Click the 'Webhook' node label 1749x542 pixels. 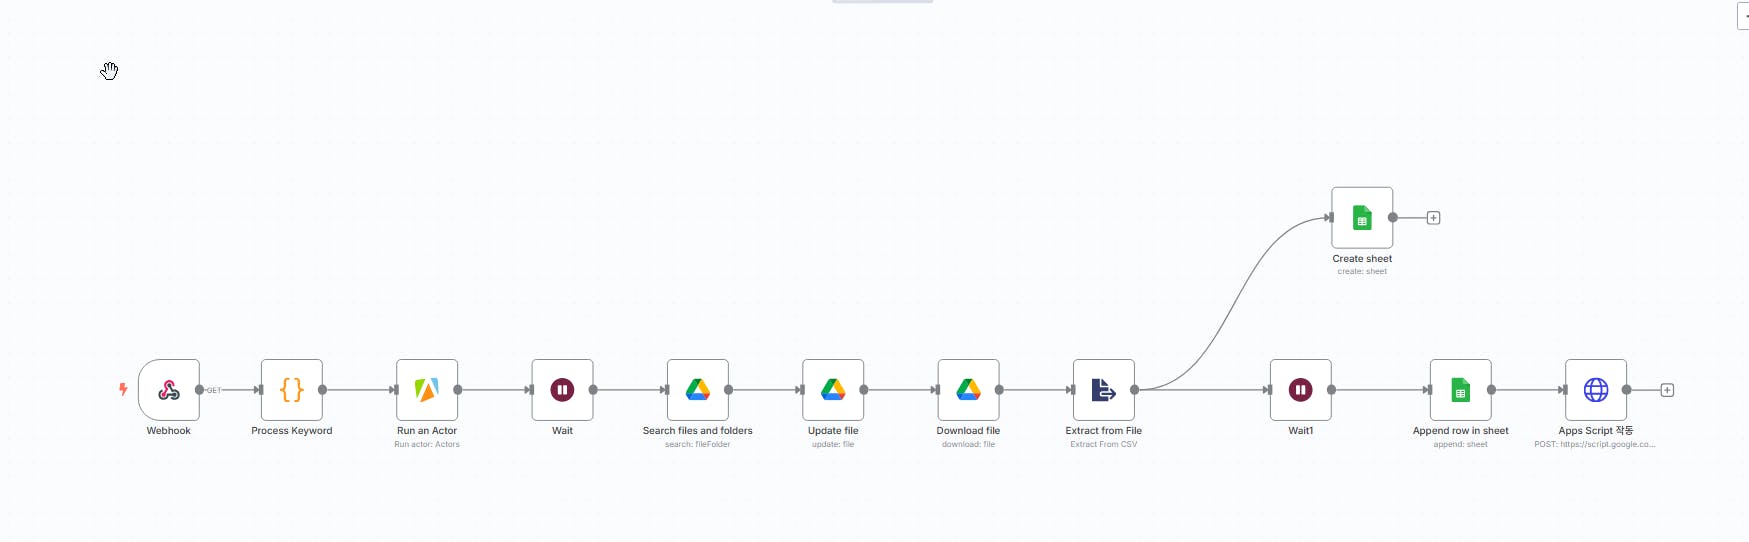169,431
